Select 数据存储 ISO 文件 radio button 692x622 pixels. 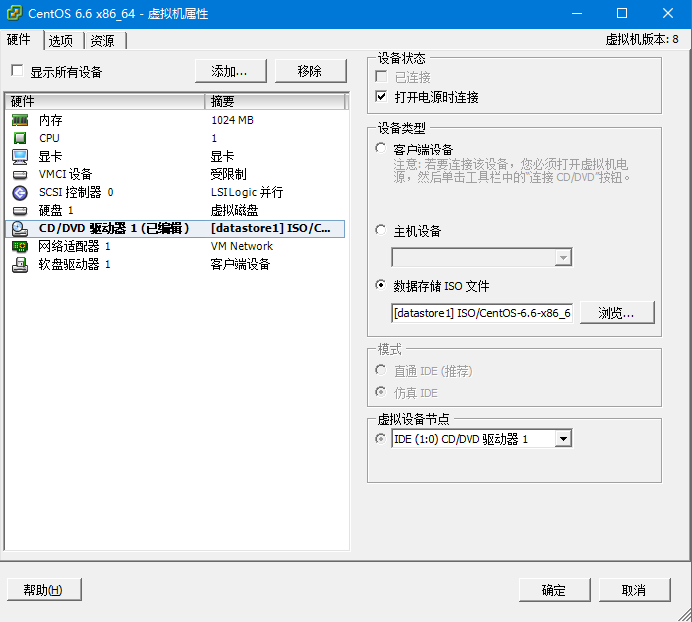[x=381, y=285]
